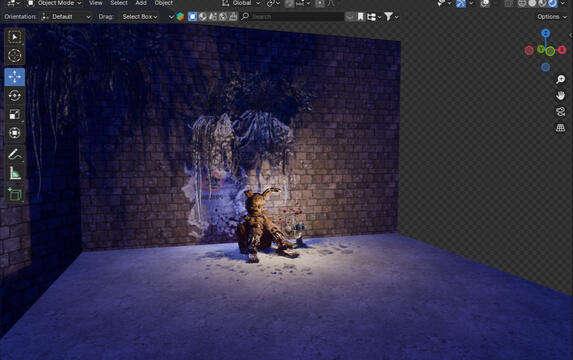Image resolution: width=573 pixels, height=360 pixels.
Task: Open the viewport shading options arrow
Action: point(563,3)
